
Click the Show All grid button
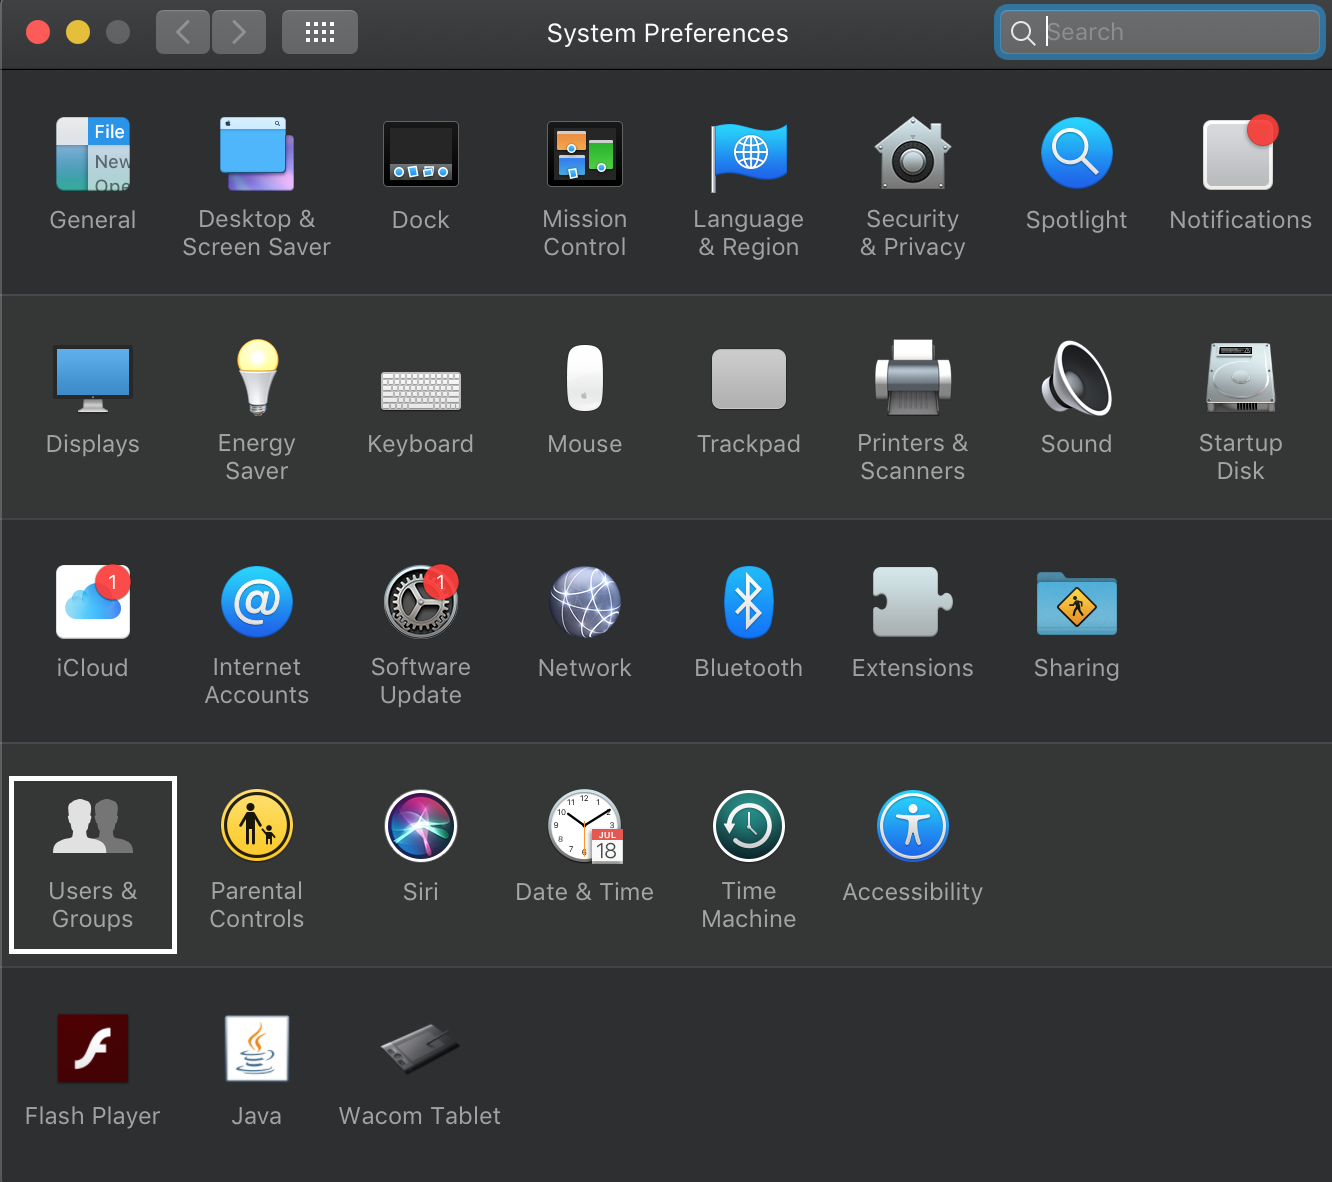320,32
